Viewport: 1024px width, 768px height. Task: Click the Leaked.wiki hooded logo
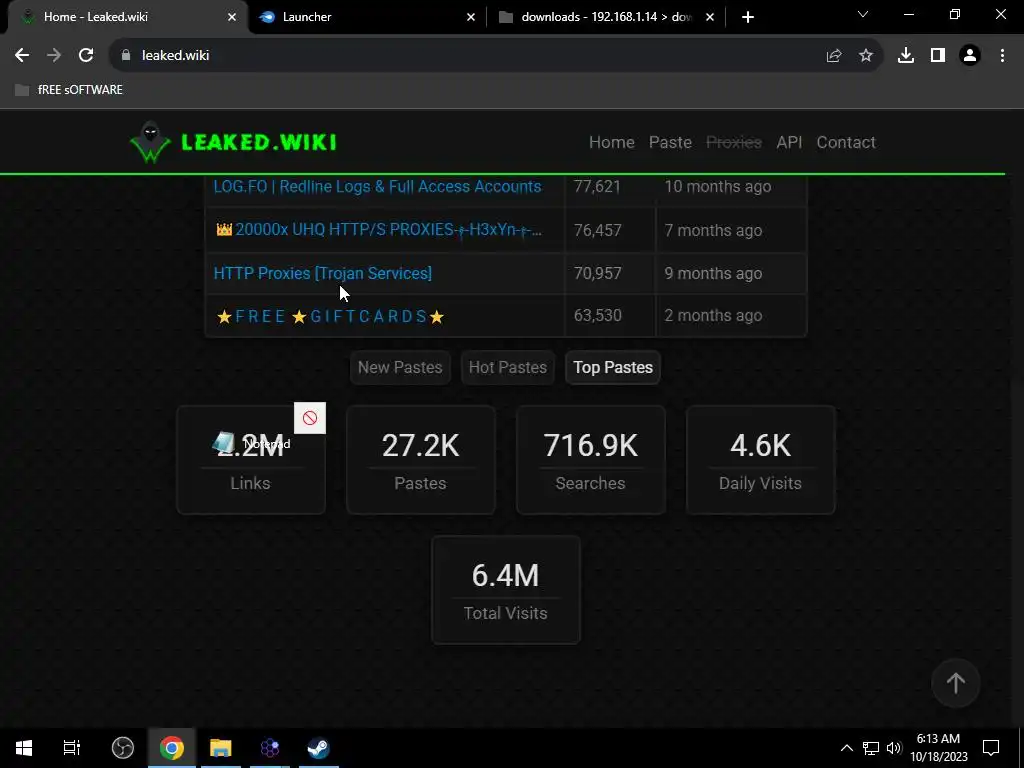click(150, 142)
